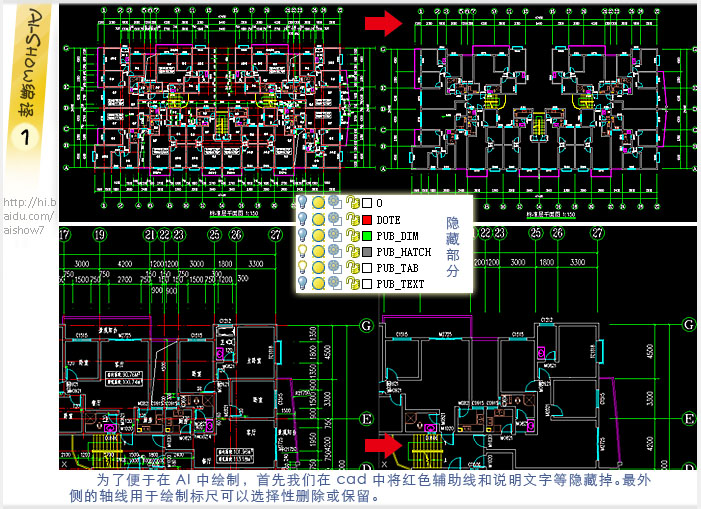Click the viewport freeze icon for PUB_TAB
Image resolution: width=701 pixels, height=509 pixels.
click(x=335, y=267)
